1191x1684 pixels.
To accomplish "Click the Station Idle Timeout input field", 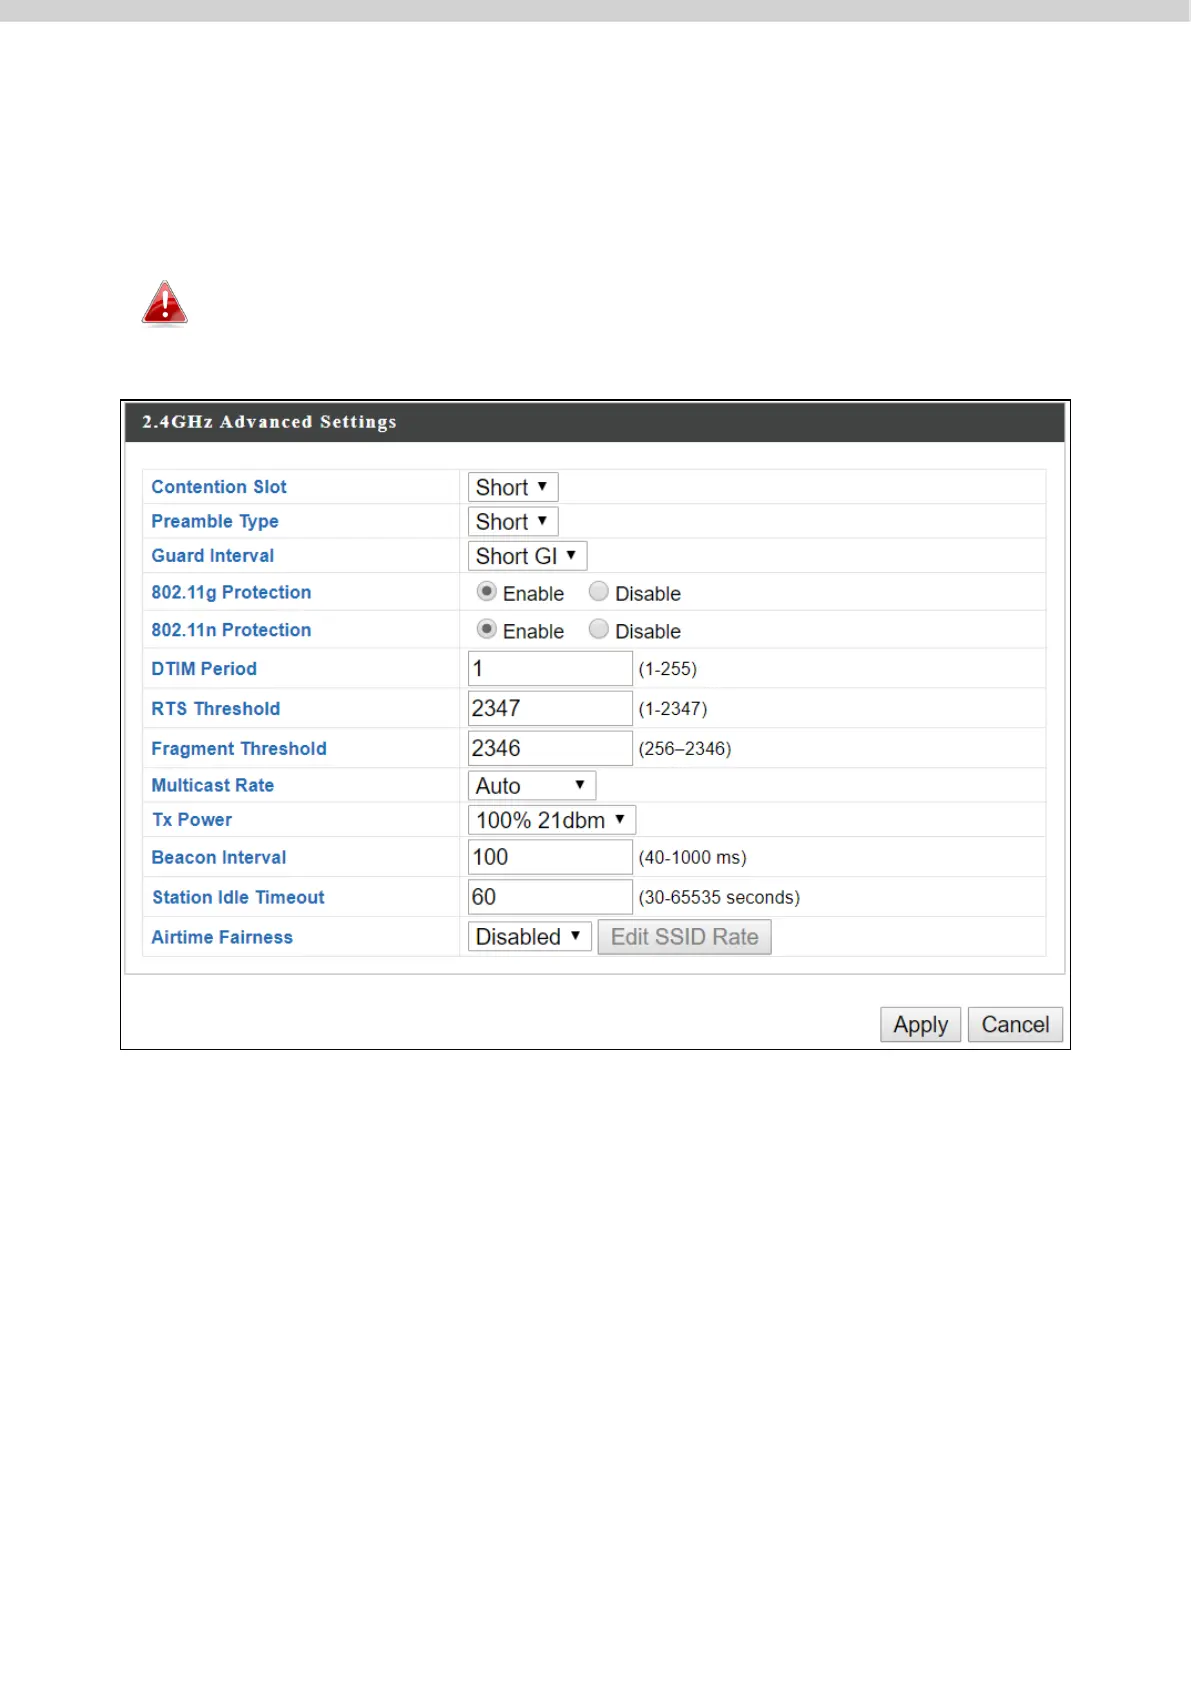I will [550, 897].
